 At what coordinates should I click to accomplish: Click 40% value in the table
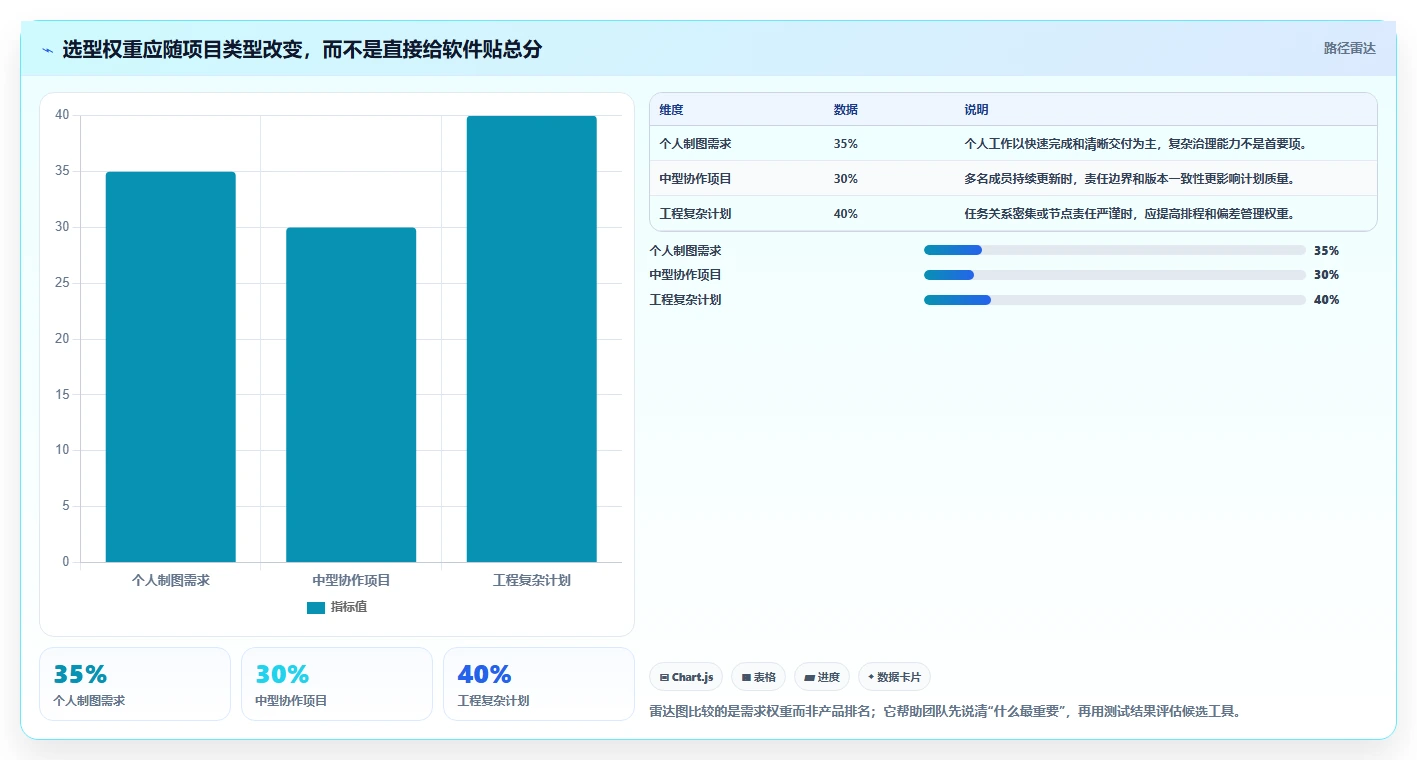845,214
